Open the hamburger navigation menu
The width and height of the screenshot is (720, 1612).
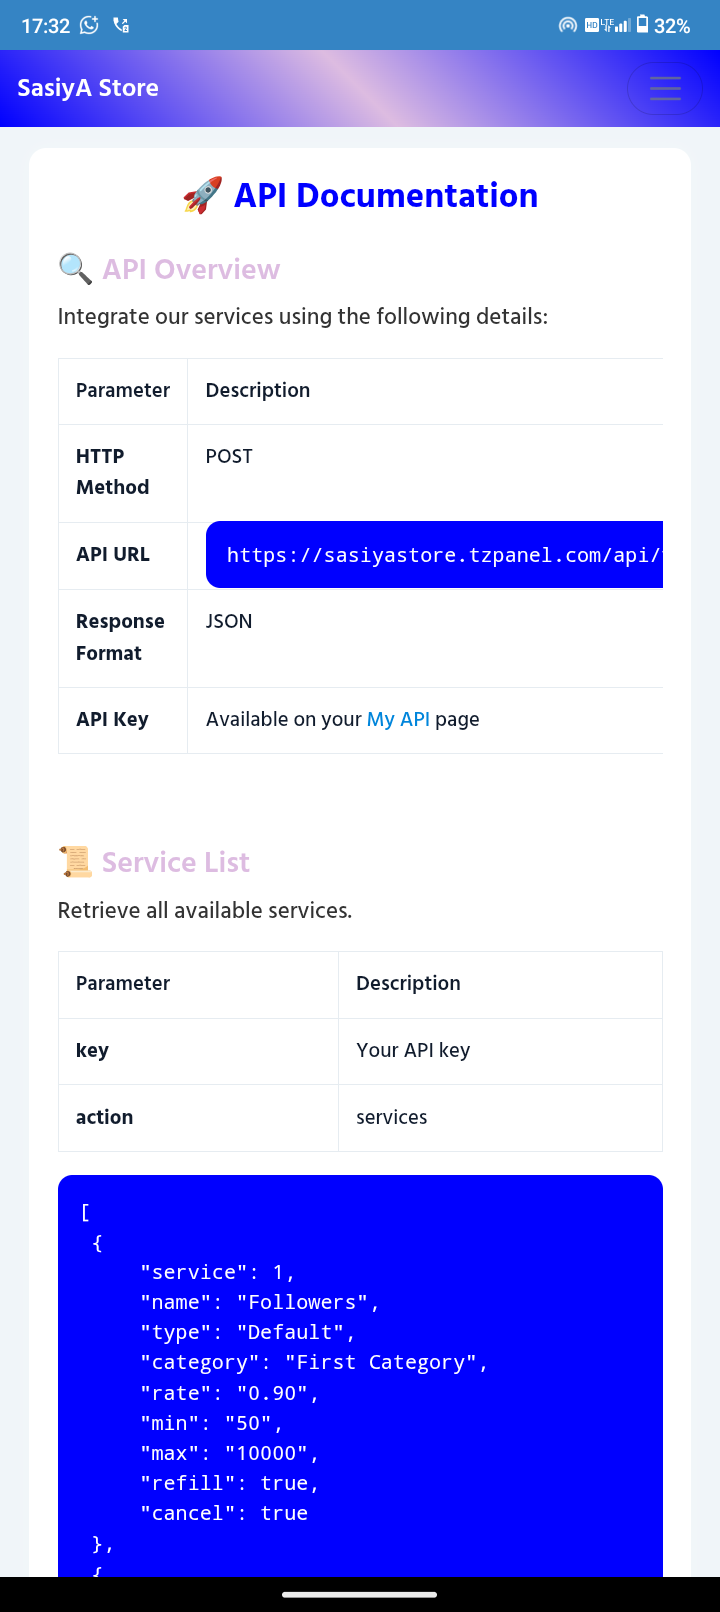pos(665,88)
